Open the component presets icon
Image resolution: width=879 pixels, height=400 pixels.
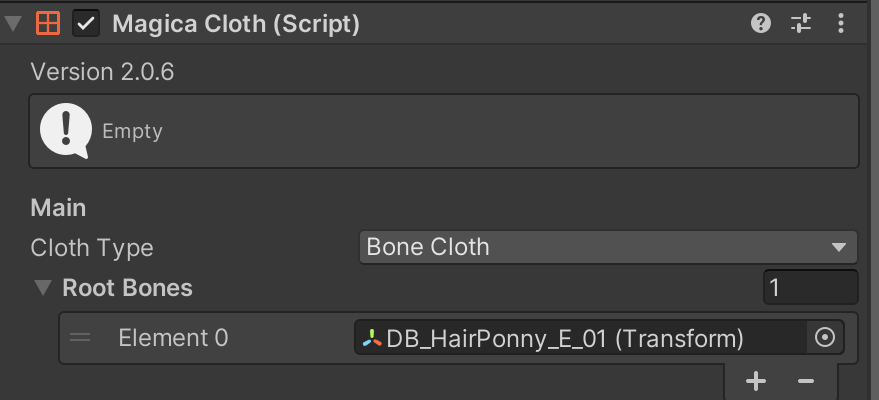click(x=801, y=23)
